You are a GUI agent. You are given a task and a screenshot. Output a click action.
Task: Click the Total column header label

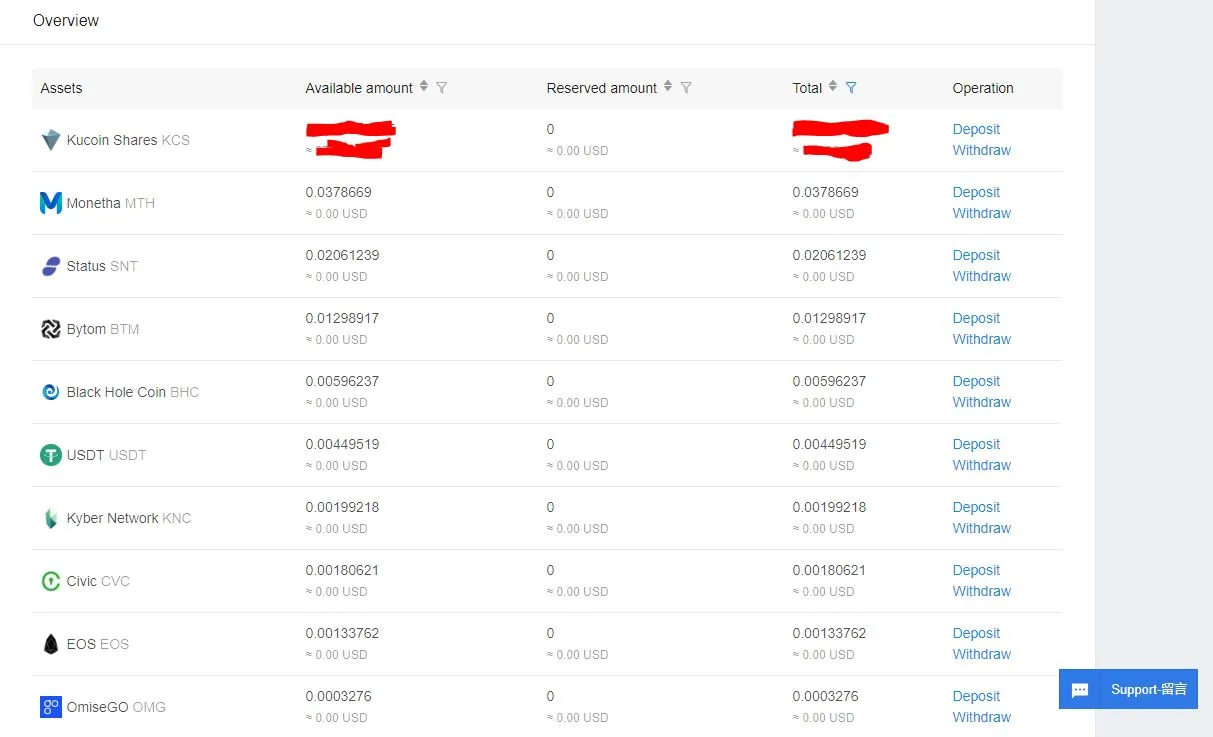coord(807,88)
